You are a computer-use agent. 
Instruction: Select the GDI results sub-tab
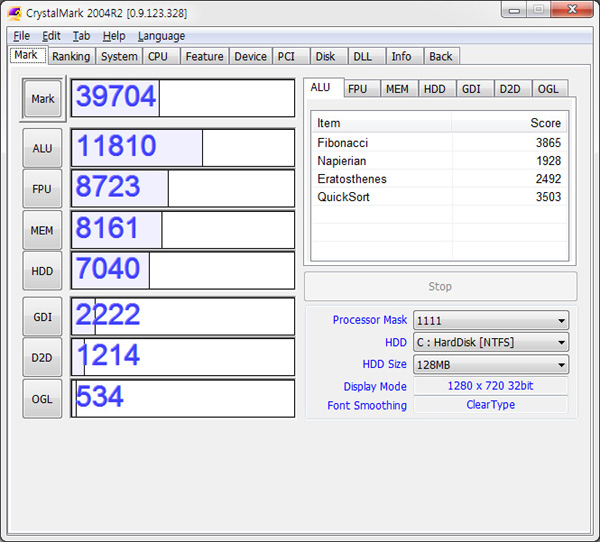tap(475, 89)
